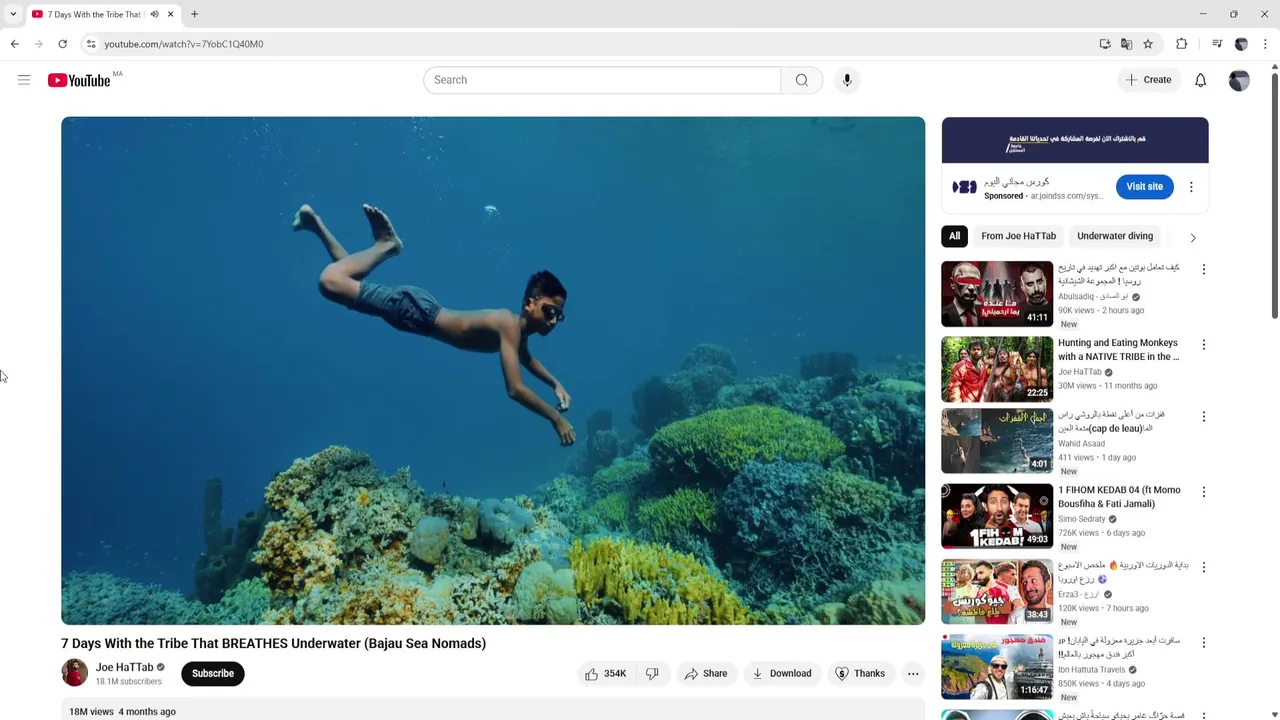
Task: Show more filter chips with right arrow
Action: (x=1193, y=237)
